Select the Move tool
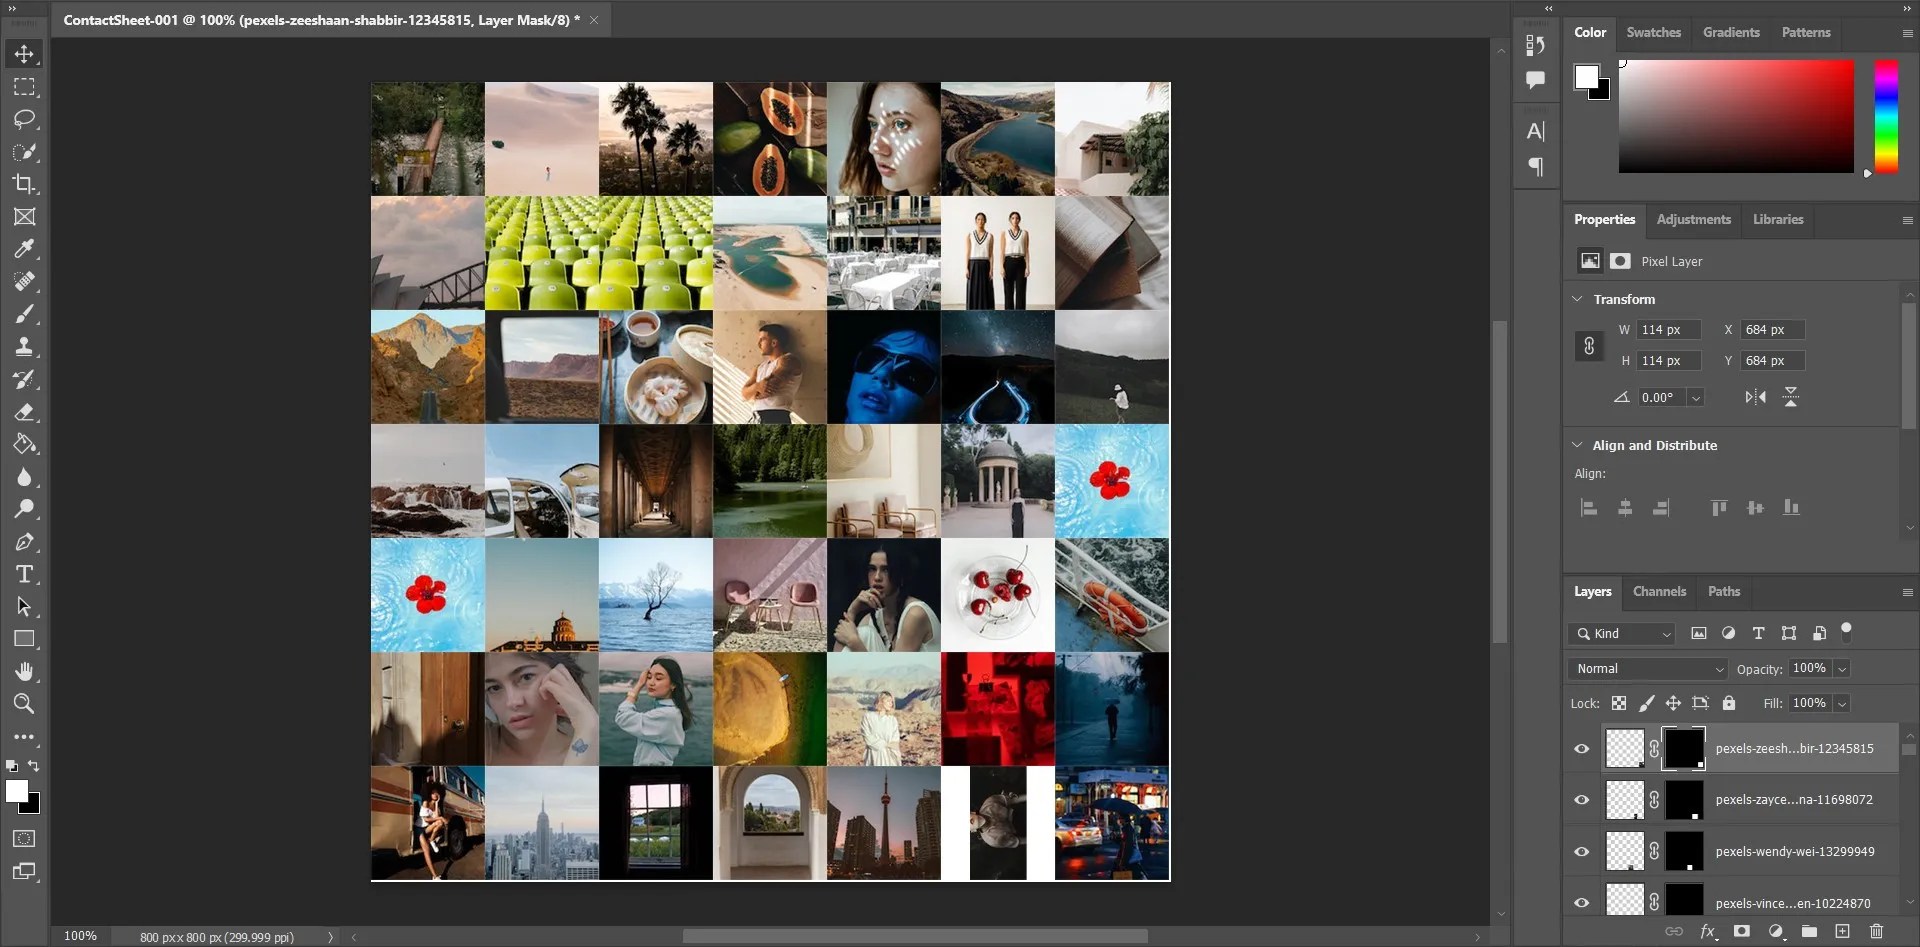Screen dimensions: 1920x947 point(24,54)
